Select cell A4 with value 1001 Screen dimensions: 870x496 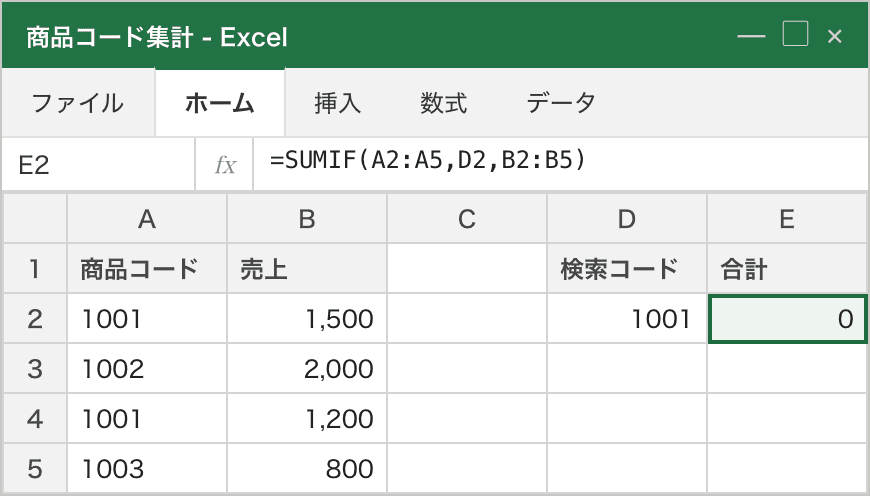click(x=147, y=418)
